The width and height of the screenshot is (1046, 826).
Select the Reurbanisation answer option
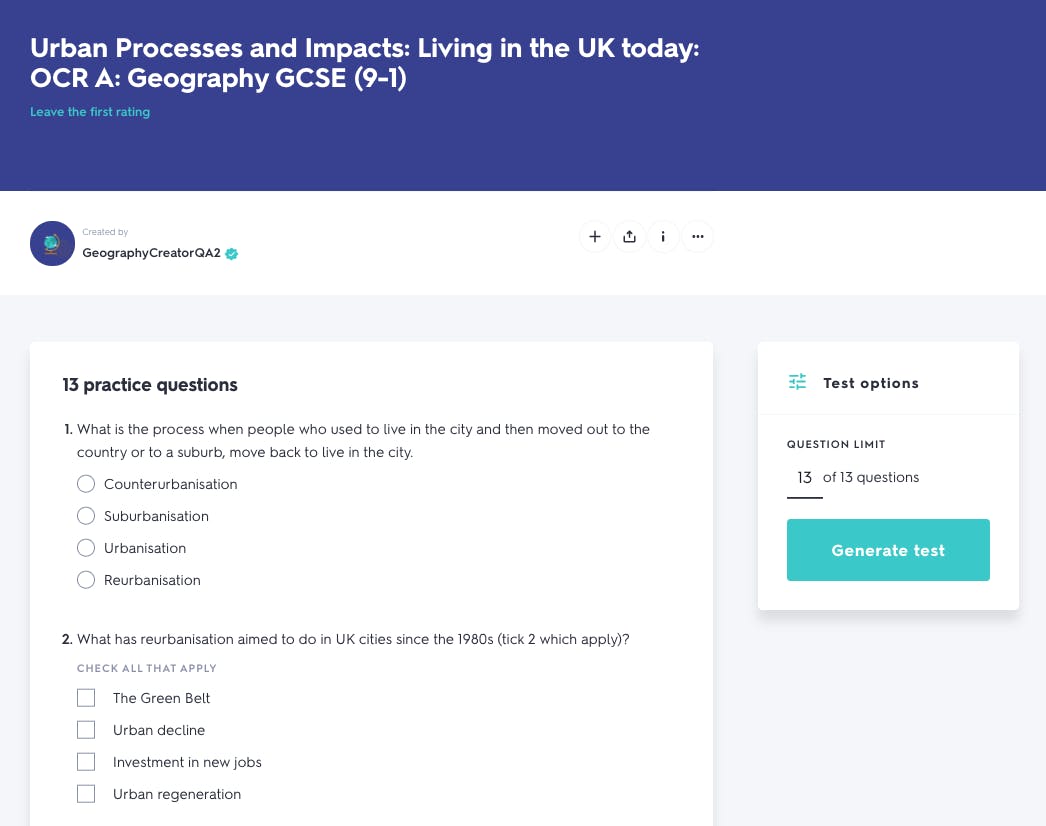[x=86, y=579]
